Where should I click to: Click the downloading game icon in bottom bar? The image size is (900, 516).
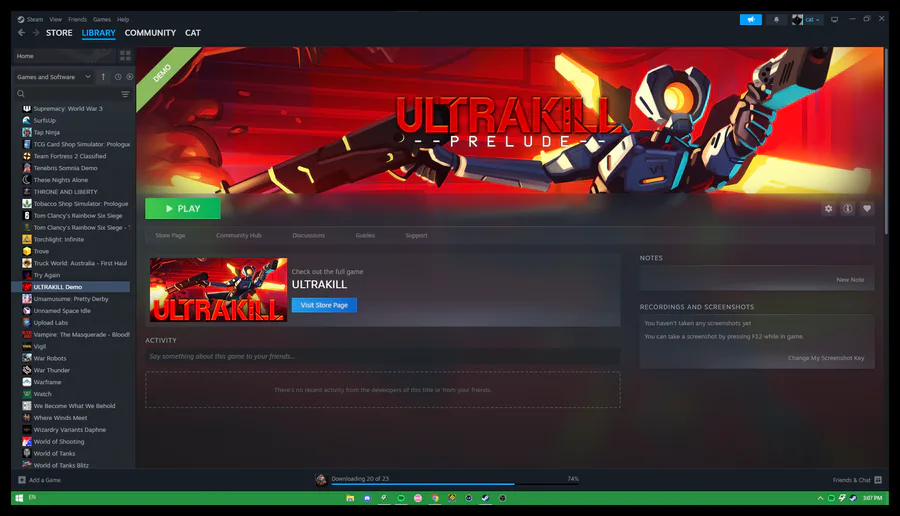(x=321, y=480)
